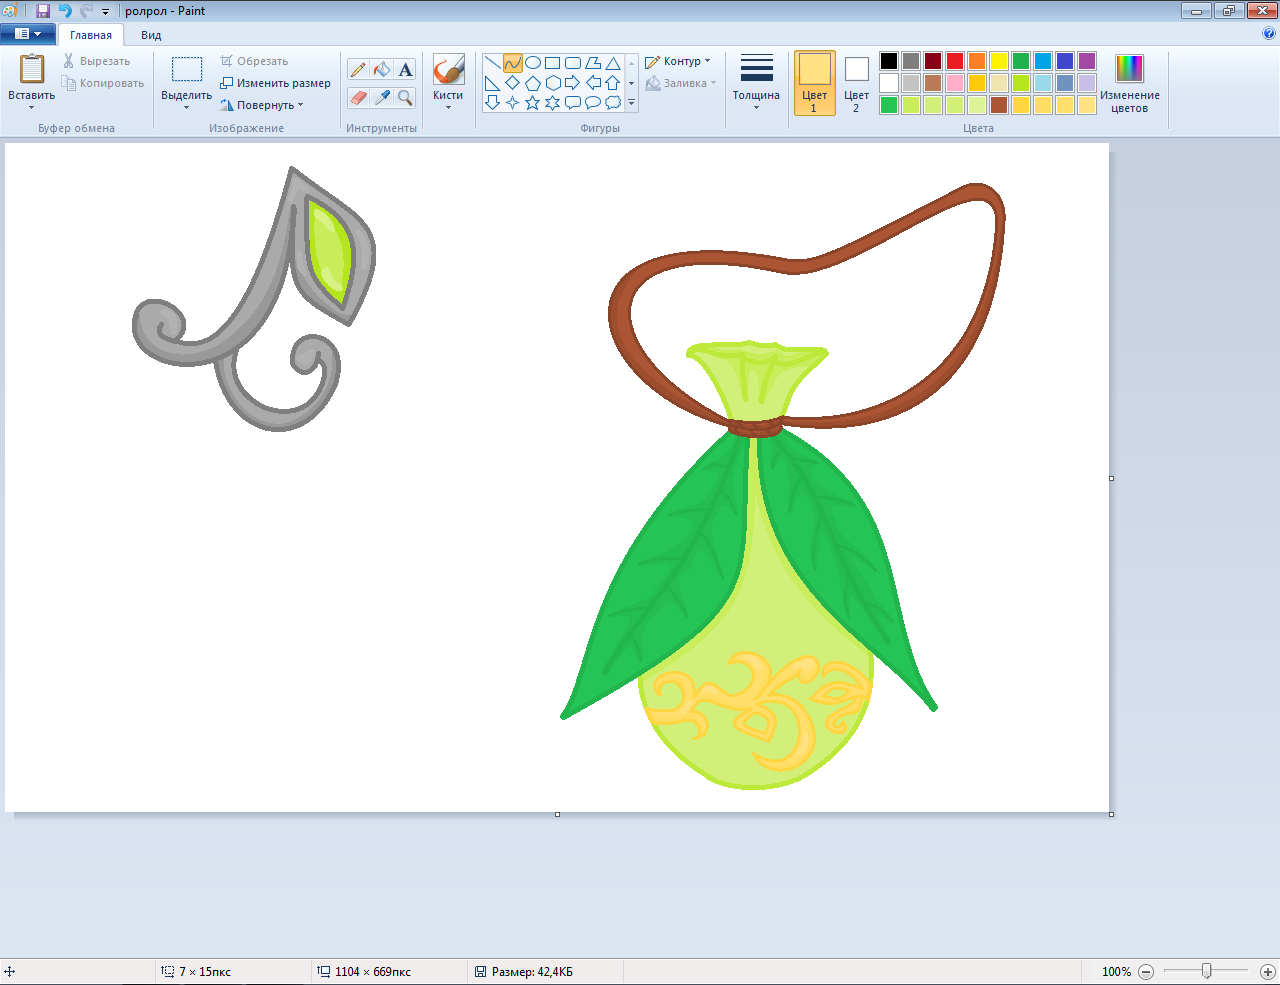Click the Save icon in quick access toolbar
The width and height of the screenshot is (1280, 985).
point(43,11)
